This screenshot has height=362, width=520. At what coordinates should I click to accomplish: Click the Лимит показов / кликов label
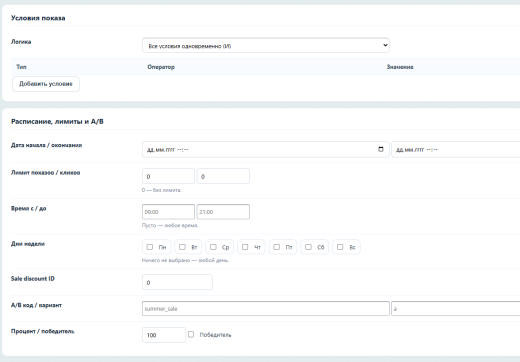click(x=45, y=173)
